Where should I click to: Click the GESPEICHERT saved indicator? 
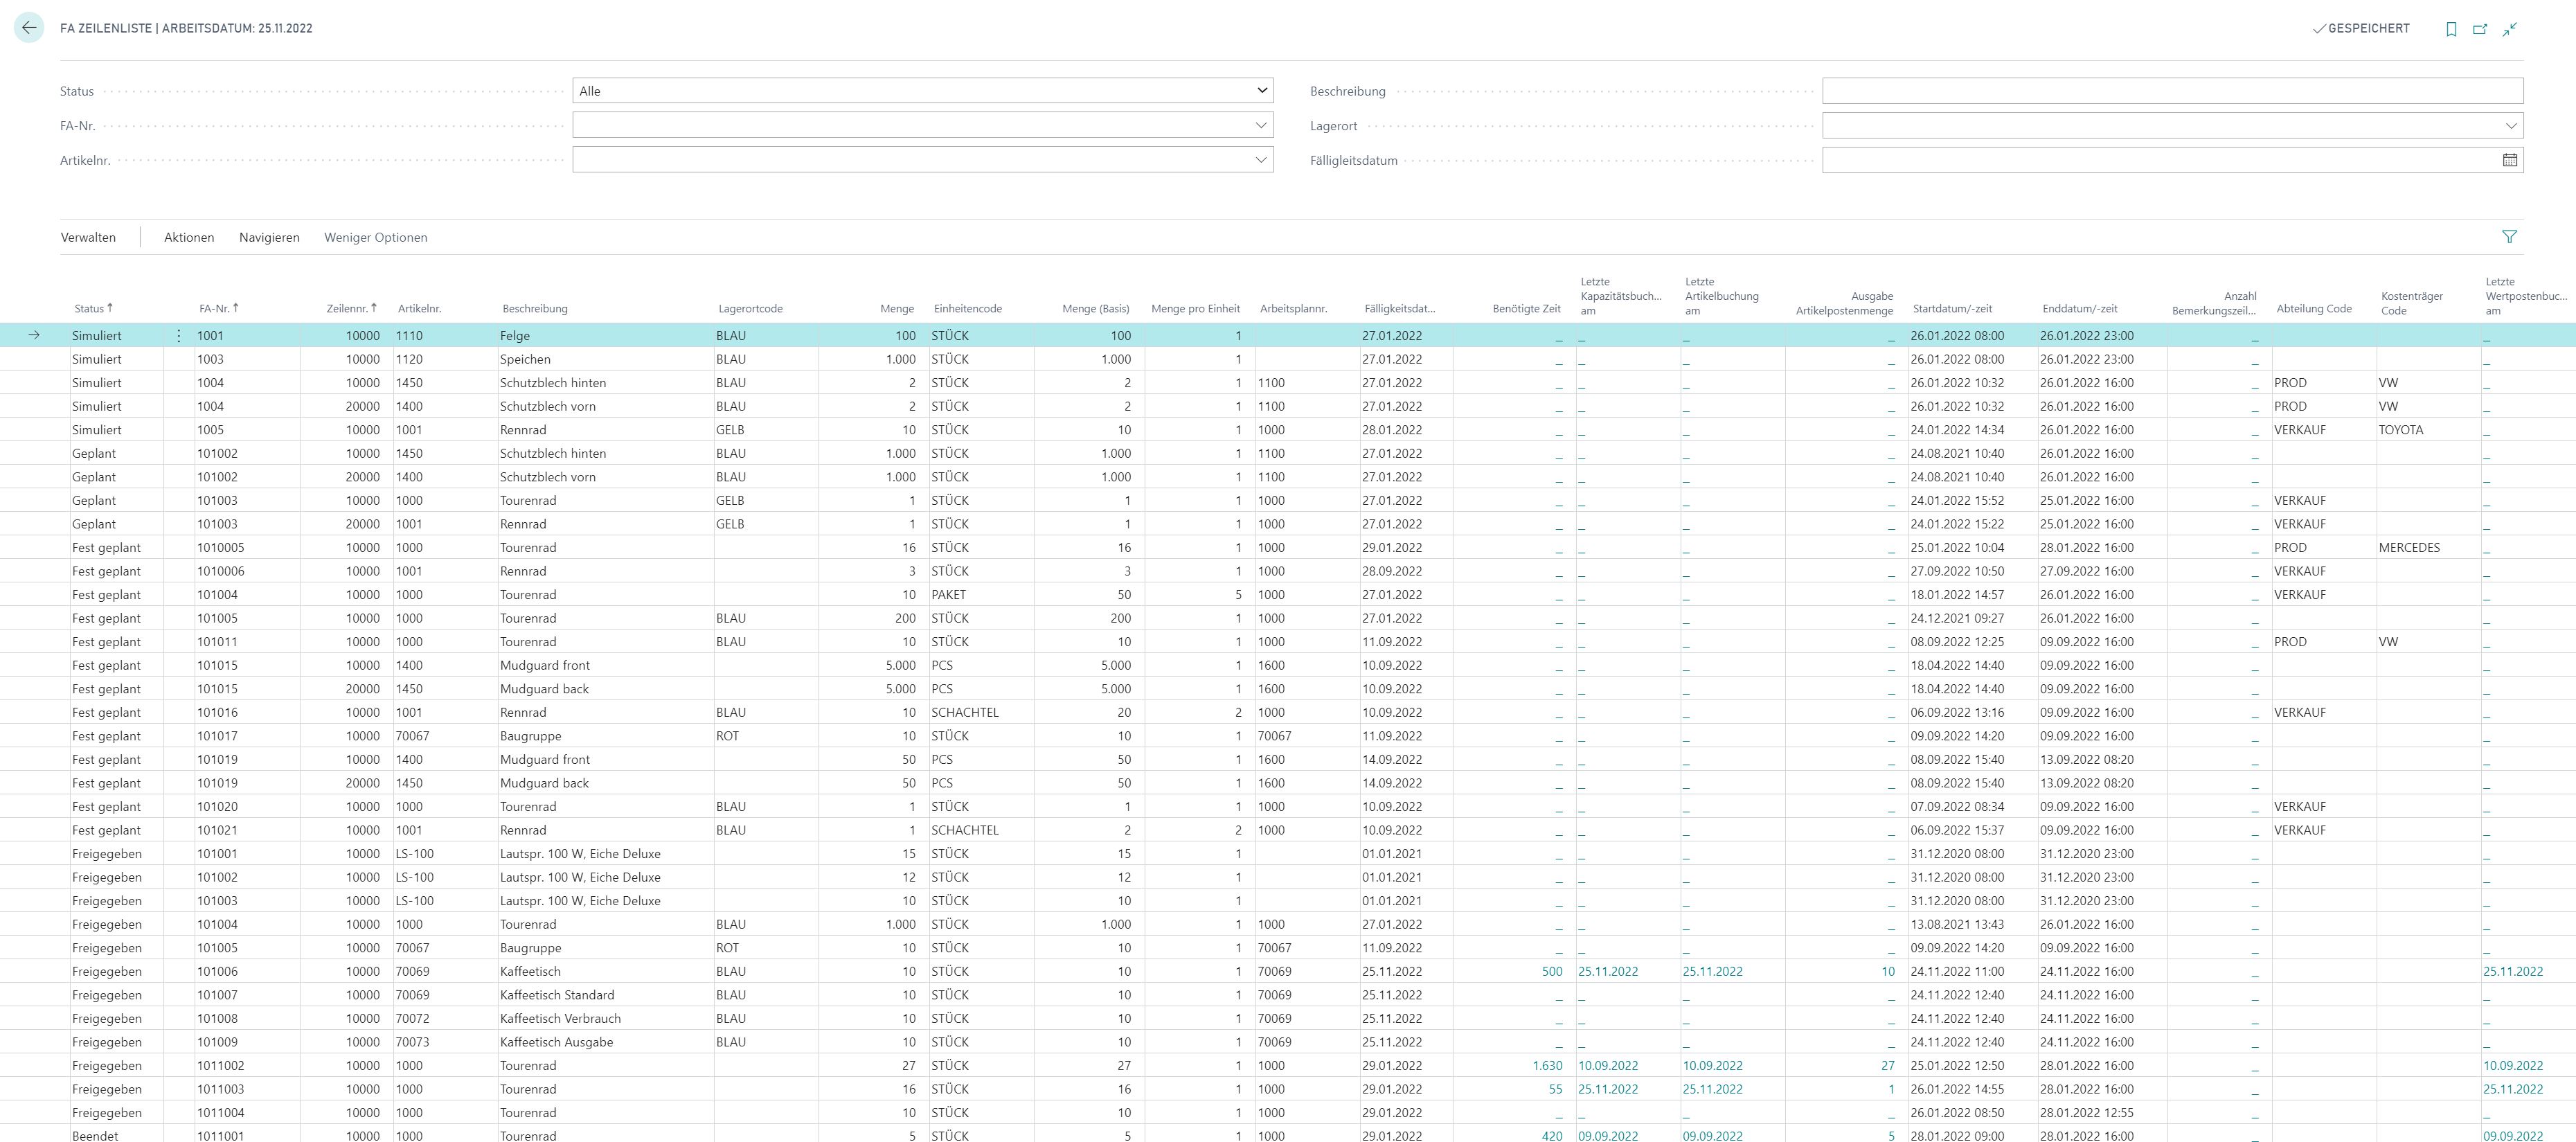coord(2361,29)
